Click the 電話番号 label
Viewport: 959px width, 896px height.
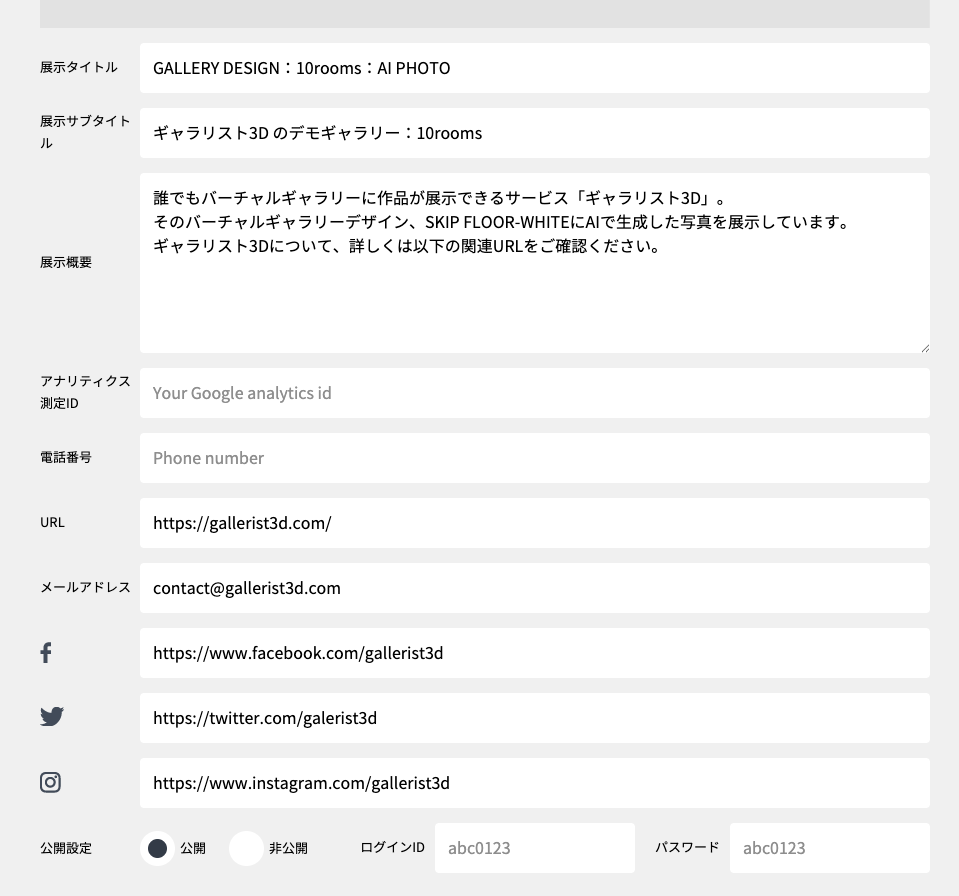[66, 457]
